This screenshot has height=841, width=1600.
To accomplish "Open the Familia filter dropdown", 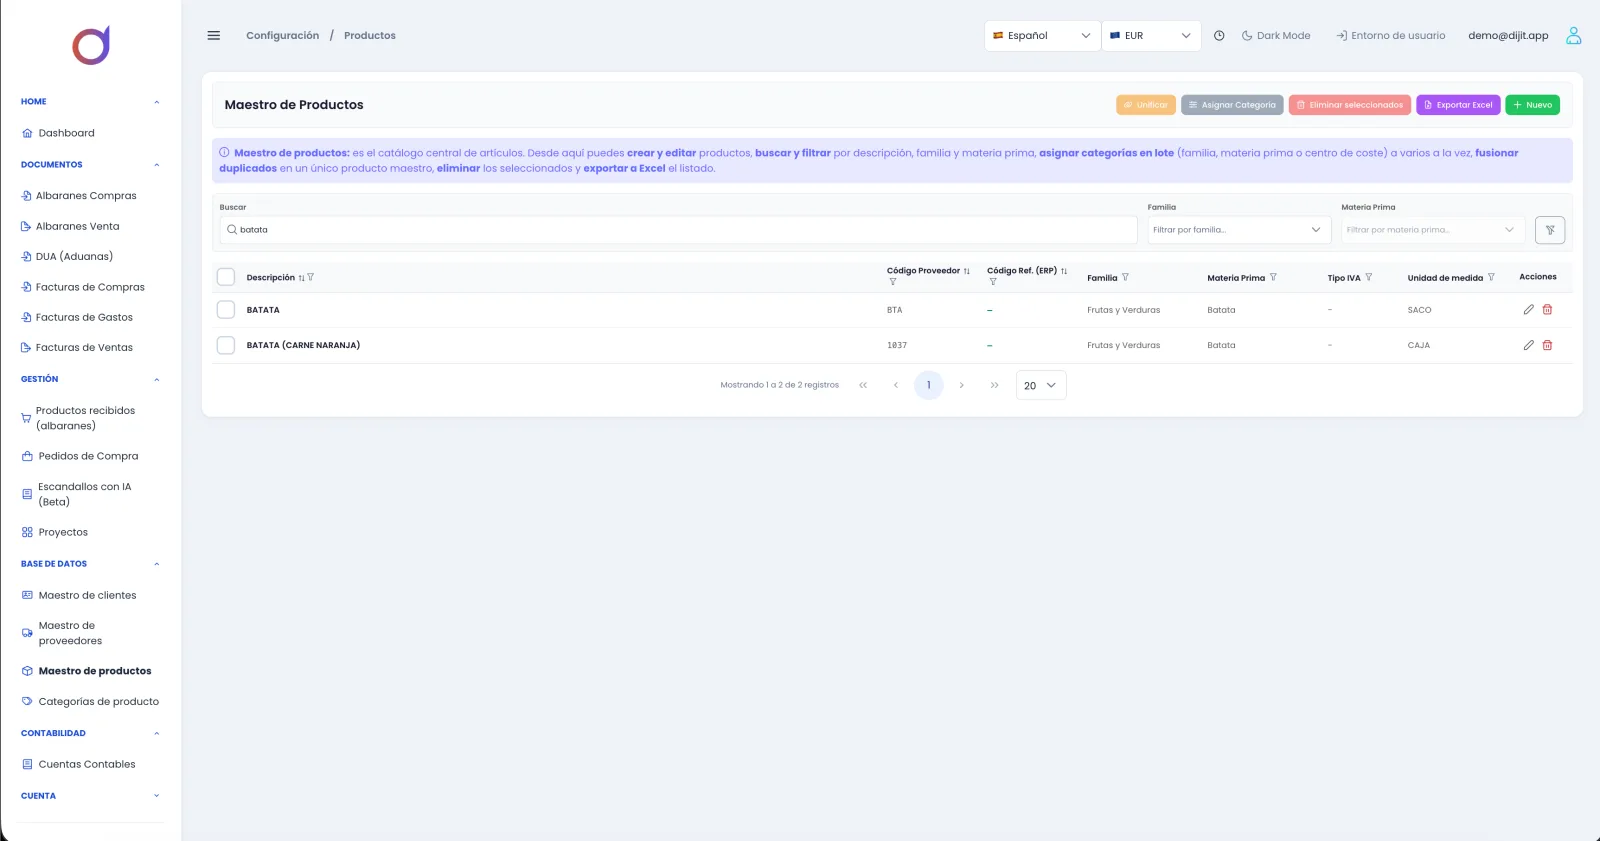I will [x=1239, y=230].
